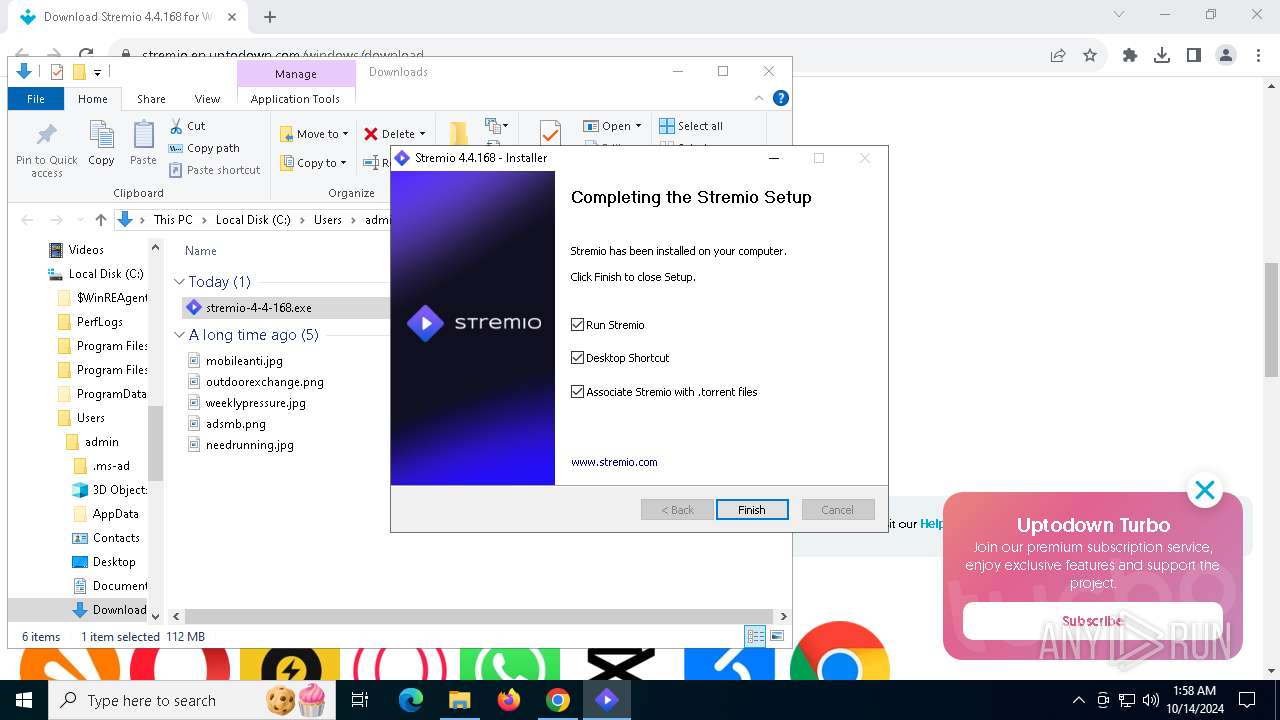
Task: Click Pin to Quick access icon
Action: coord(46,148)
